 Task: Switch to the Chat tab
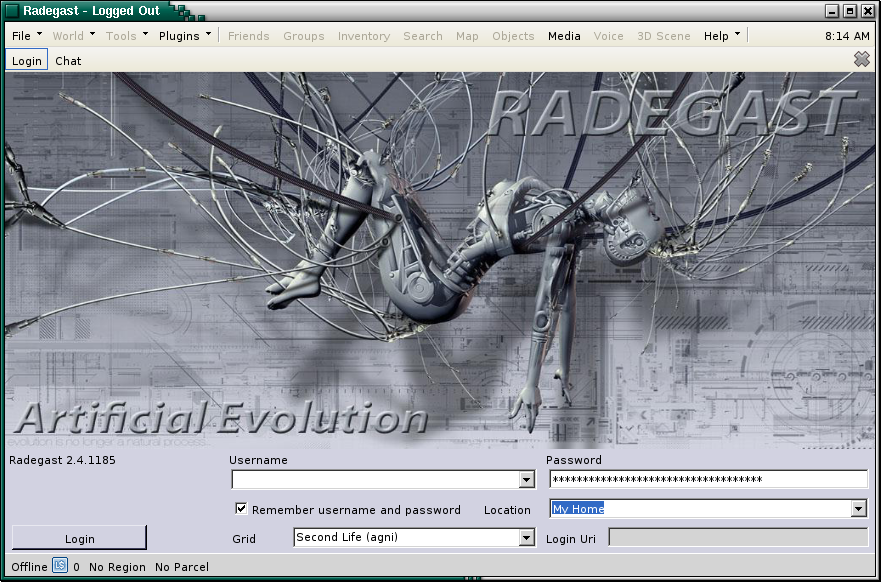click(68, 61)
